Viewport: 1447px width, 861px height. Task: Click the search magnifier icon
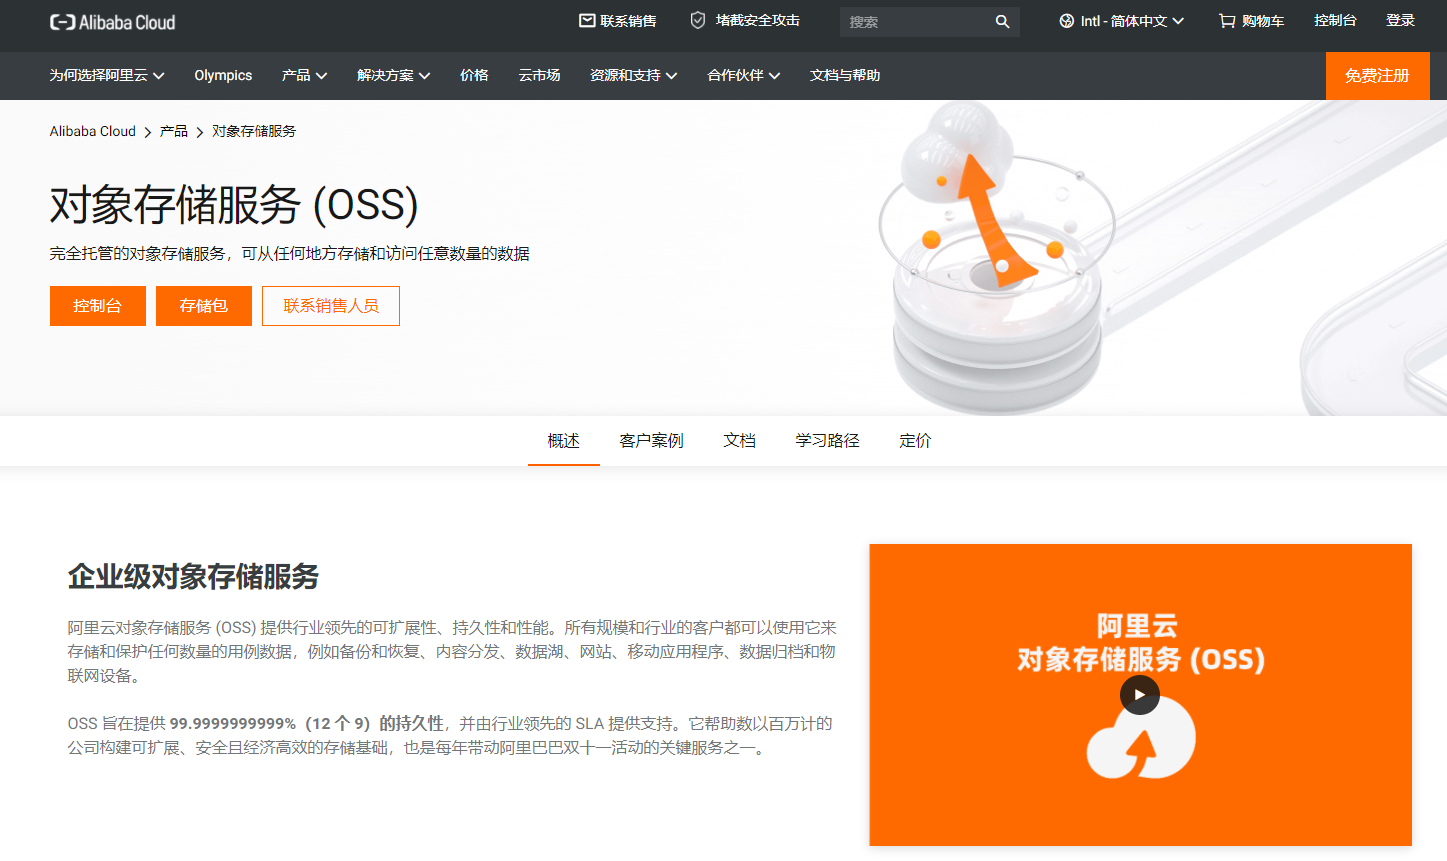1002,22
